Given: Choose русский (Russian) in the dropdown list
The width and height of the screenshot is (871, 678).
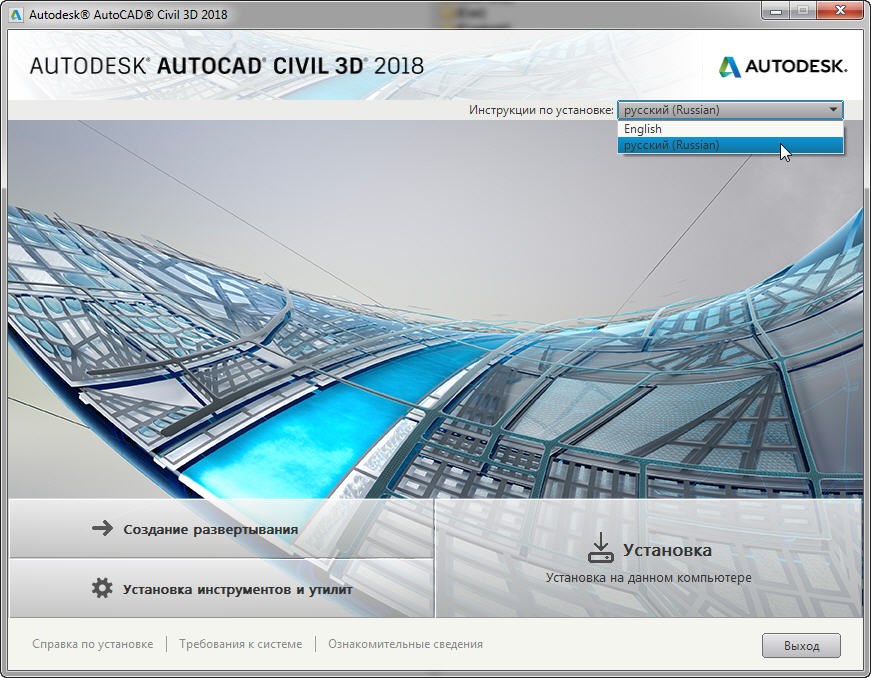Looking at the screenshot, I should click(730, 145).
